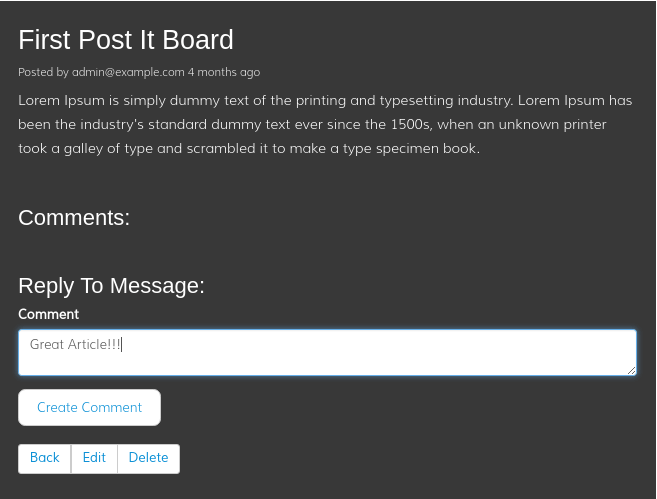This screenshot has height=499, width=657.
Task: Click the word 1500s in post body
Action: 411,124
